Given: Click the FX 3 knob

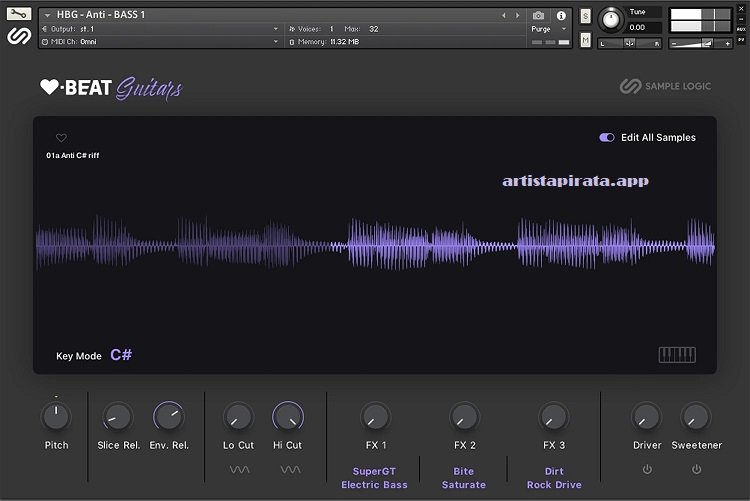Looking at the screenshot, I should pyautogui.click(x=553, y=416).
